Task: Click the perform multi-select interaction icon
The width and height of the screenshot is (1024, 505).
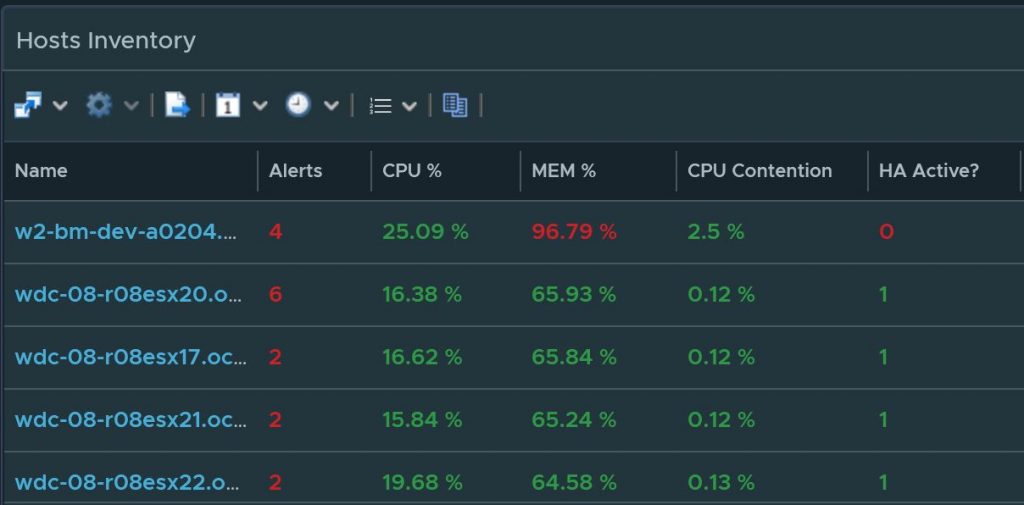Action: coord(27,105)
